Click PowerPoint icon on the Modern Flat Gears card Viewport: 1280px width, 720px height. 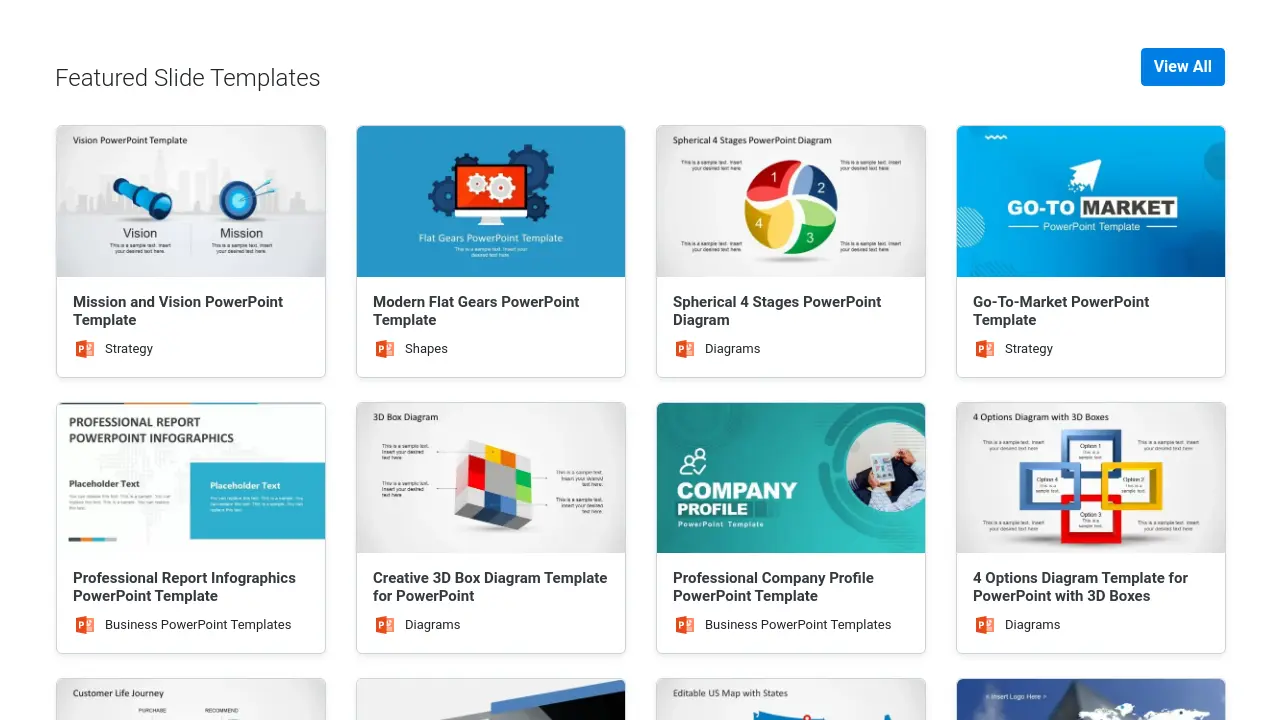[x=385, y=349]
